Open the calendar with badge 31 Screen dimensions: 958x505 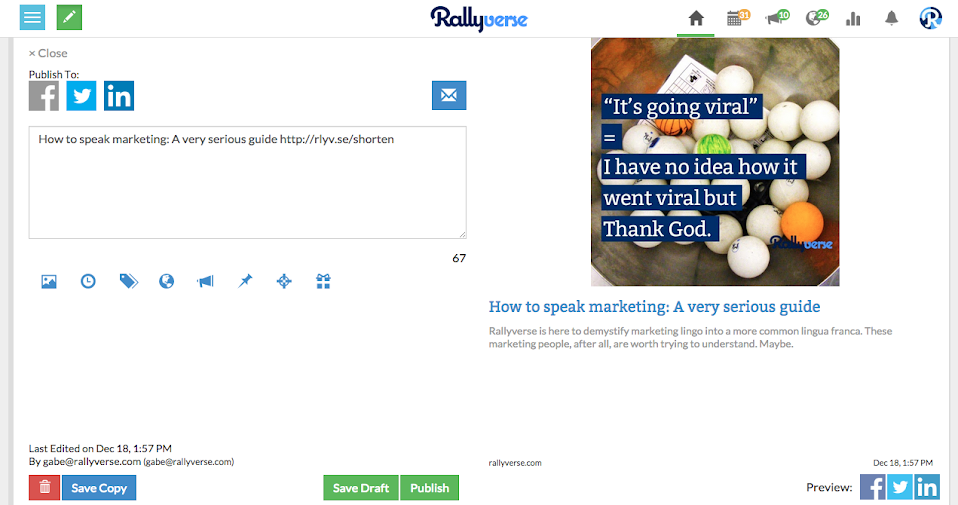click(737, 18)
